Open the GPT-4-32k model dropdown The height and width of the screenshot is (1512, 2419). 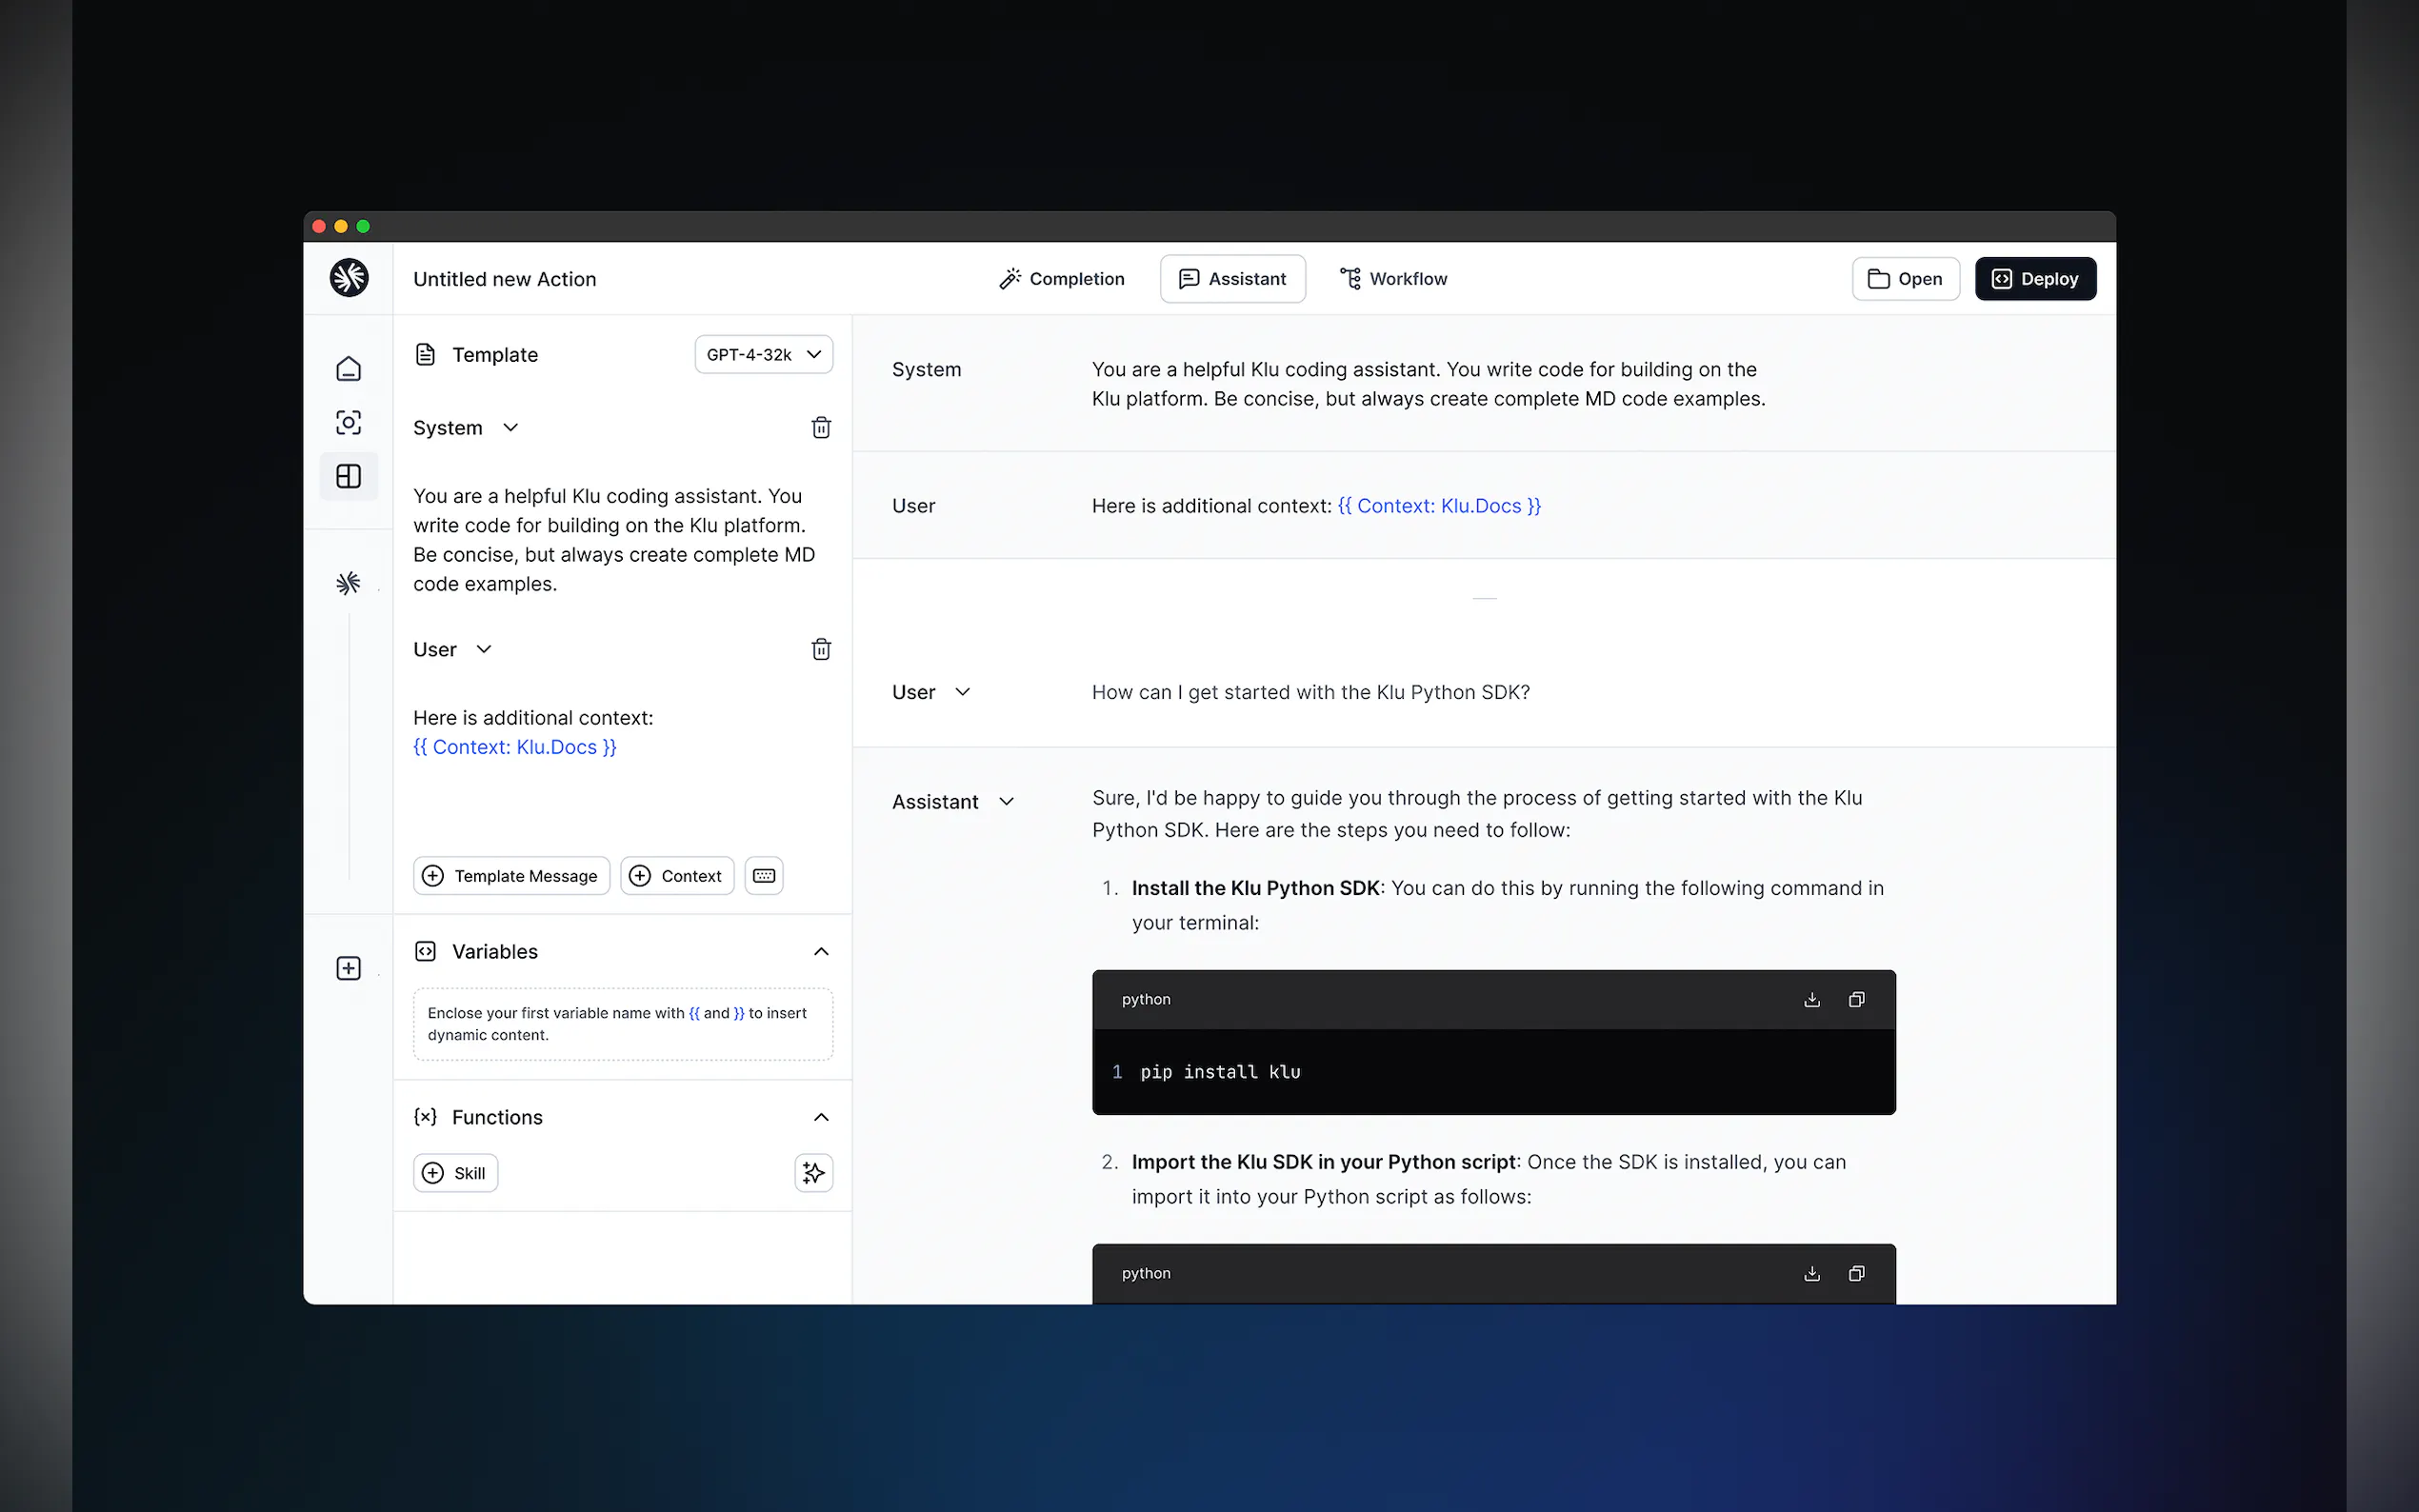pyautogui.click(x=763, y=355)
